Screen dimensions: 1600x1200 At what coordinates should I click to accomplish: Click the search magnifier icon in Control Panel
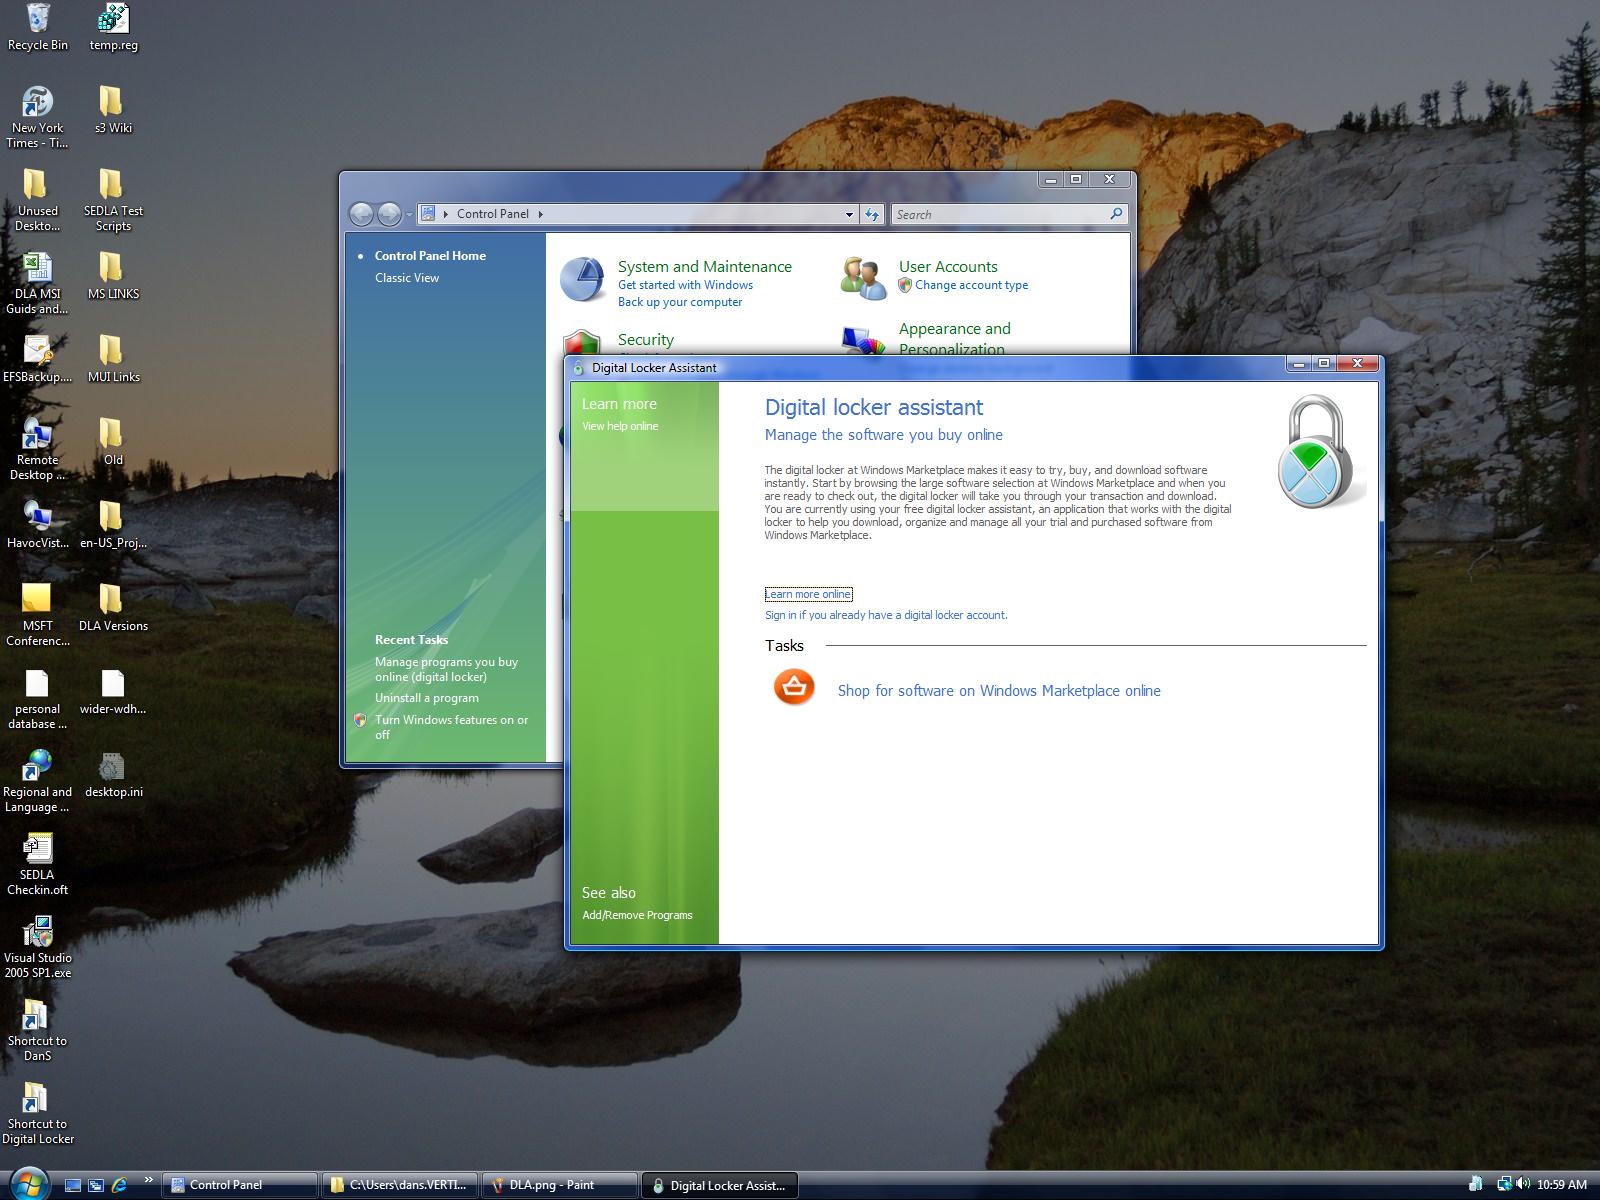[1117, 214]
